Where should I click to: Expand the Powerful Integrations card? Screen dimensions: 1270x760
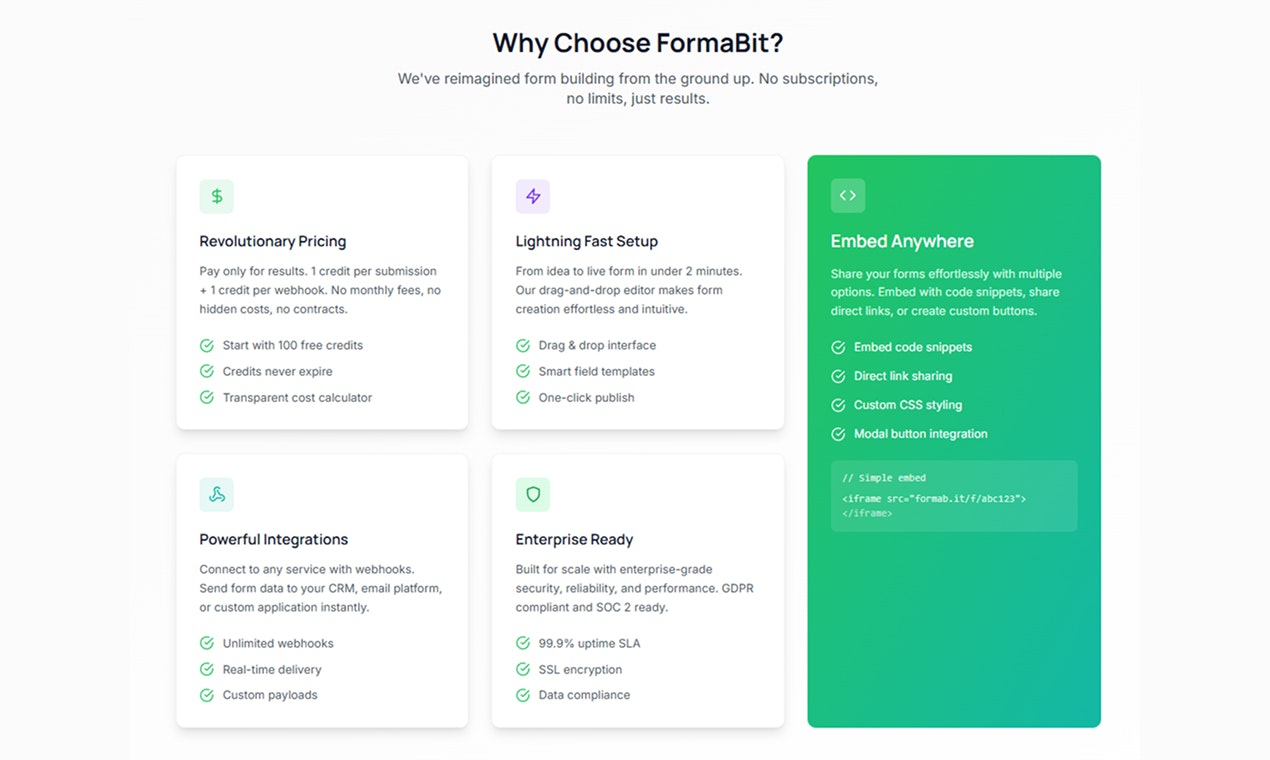click(x=322, y=590)
